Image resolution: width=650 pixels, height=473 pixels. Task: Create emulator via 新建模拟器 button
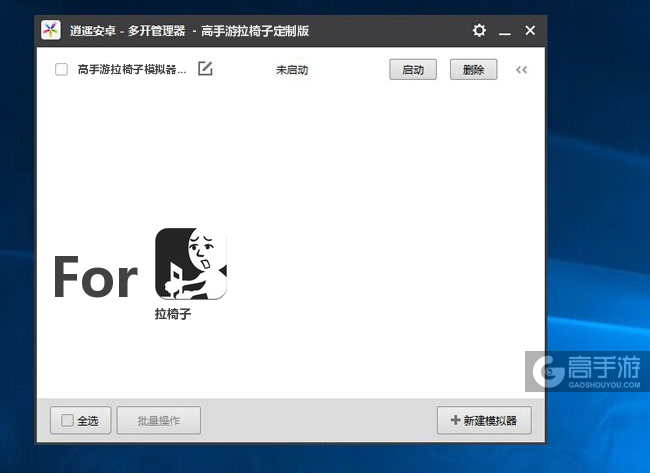(484, 420)
